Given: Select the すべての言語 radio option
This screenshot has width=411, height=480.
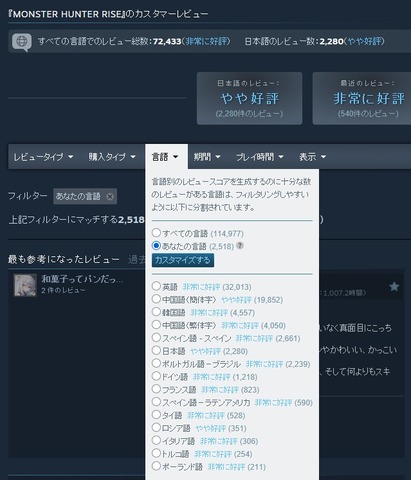Looking at the screenshot, I should [156, 232].
